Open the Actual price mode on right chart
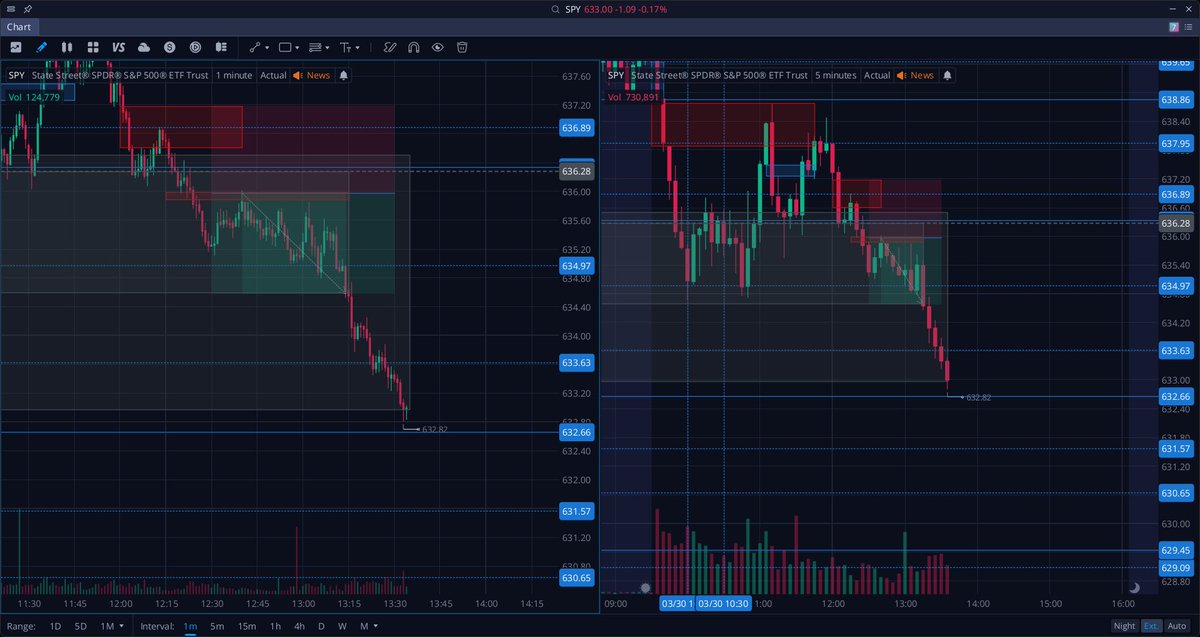1200x637 pixels. tap(877, 75)
